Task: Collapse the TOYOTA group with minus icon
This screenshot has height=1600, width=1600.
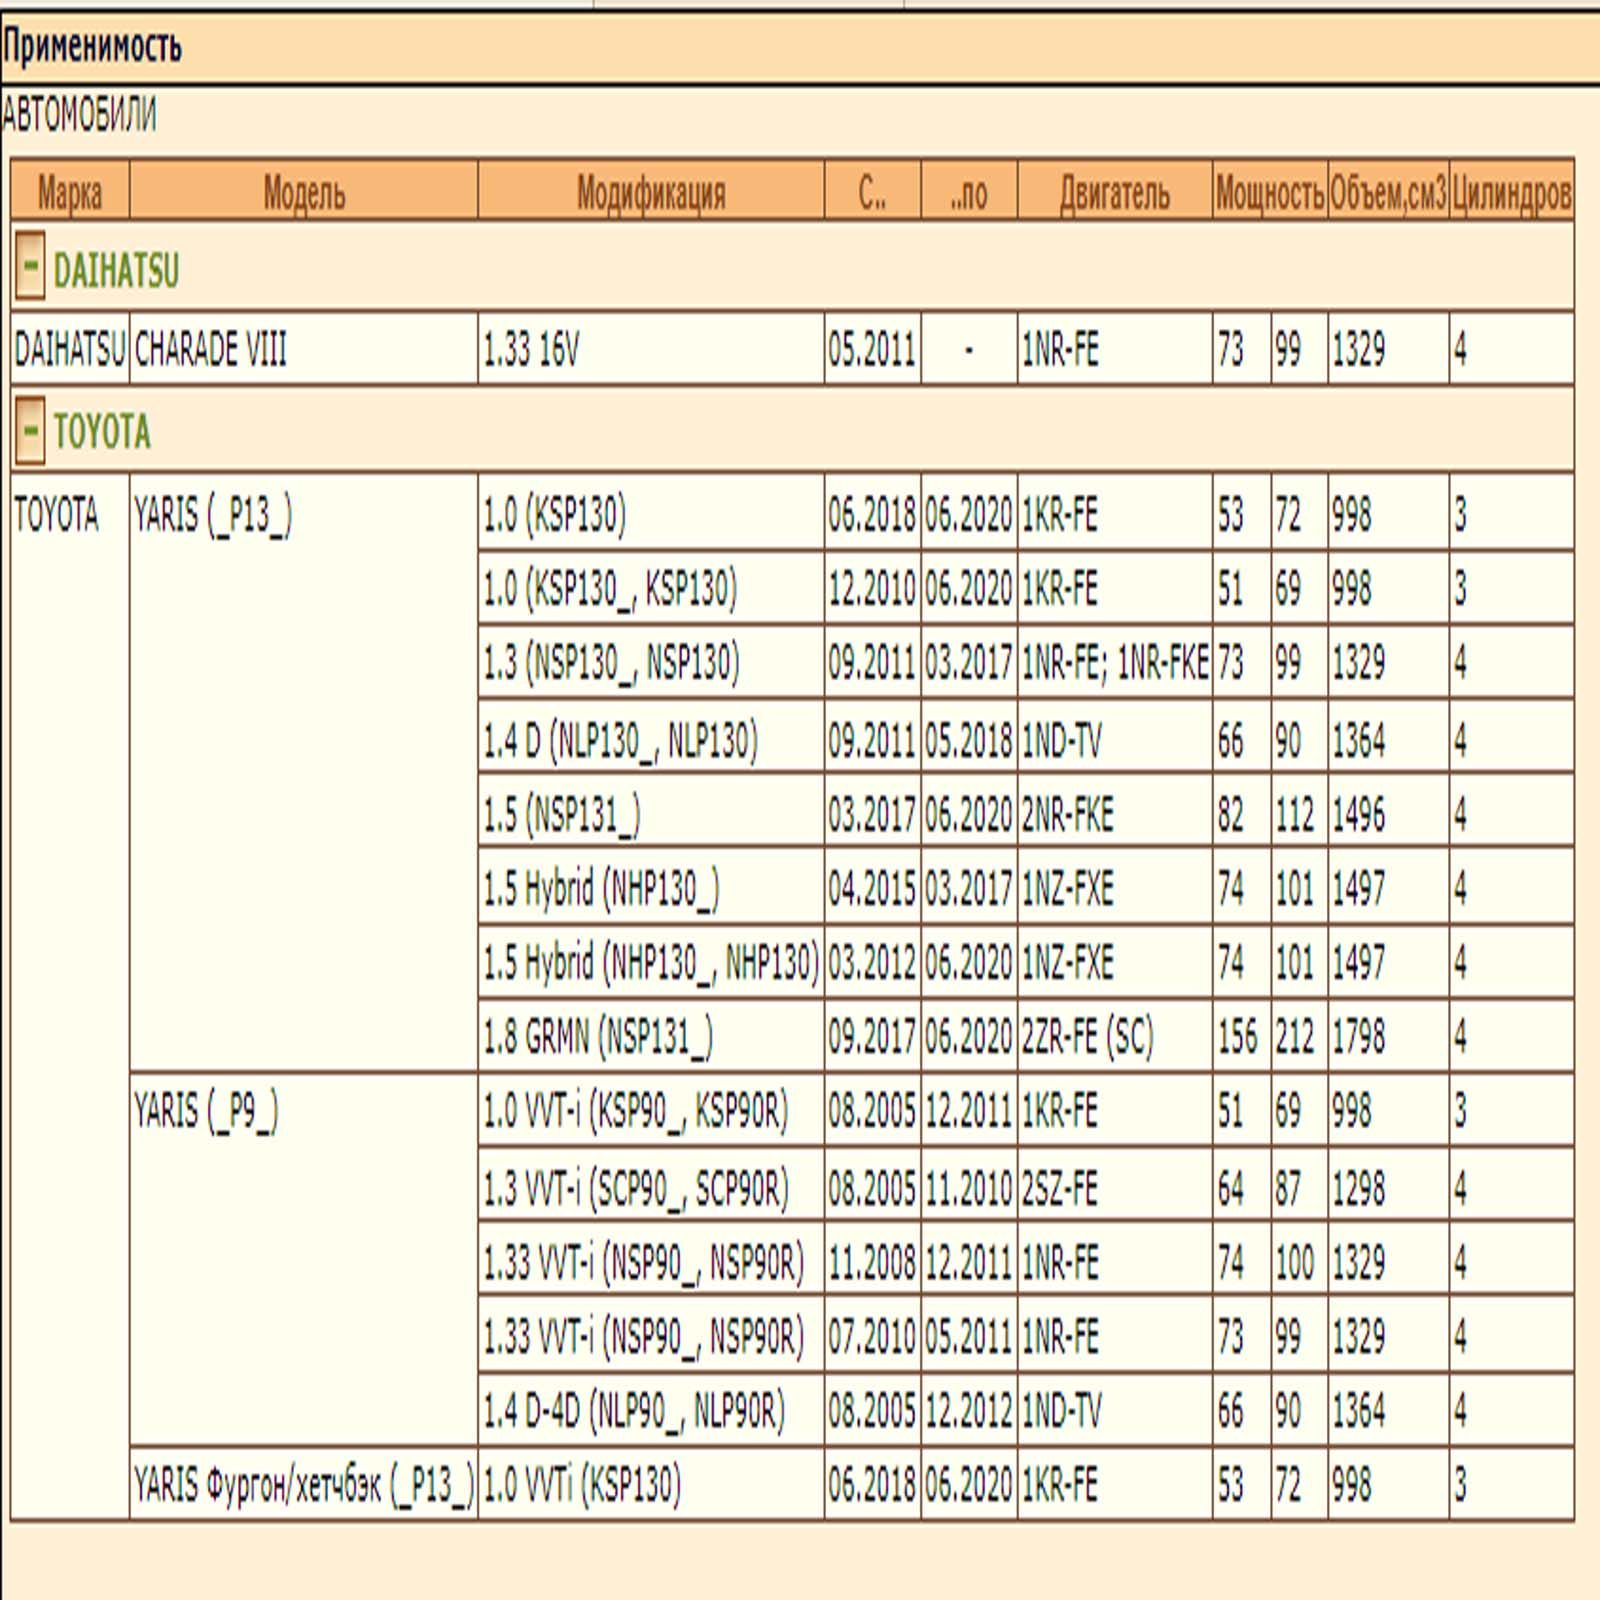Action: click(x=30, y=431)
